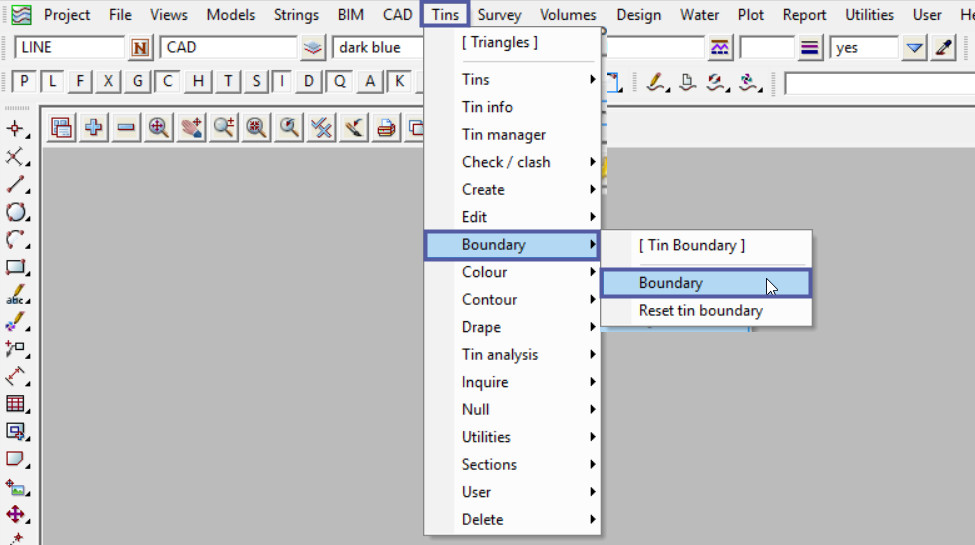
Task: Select the circle drawing tool in left toolbar
Action: [x=15, y=212]
